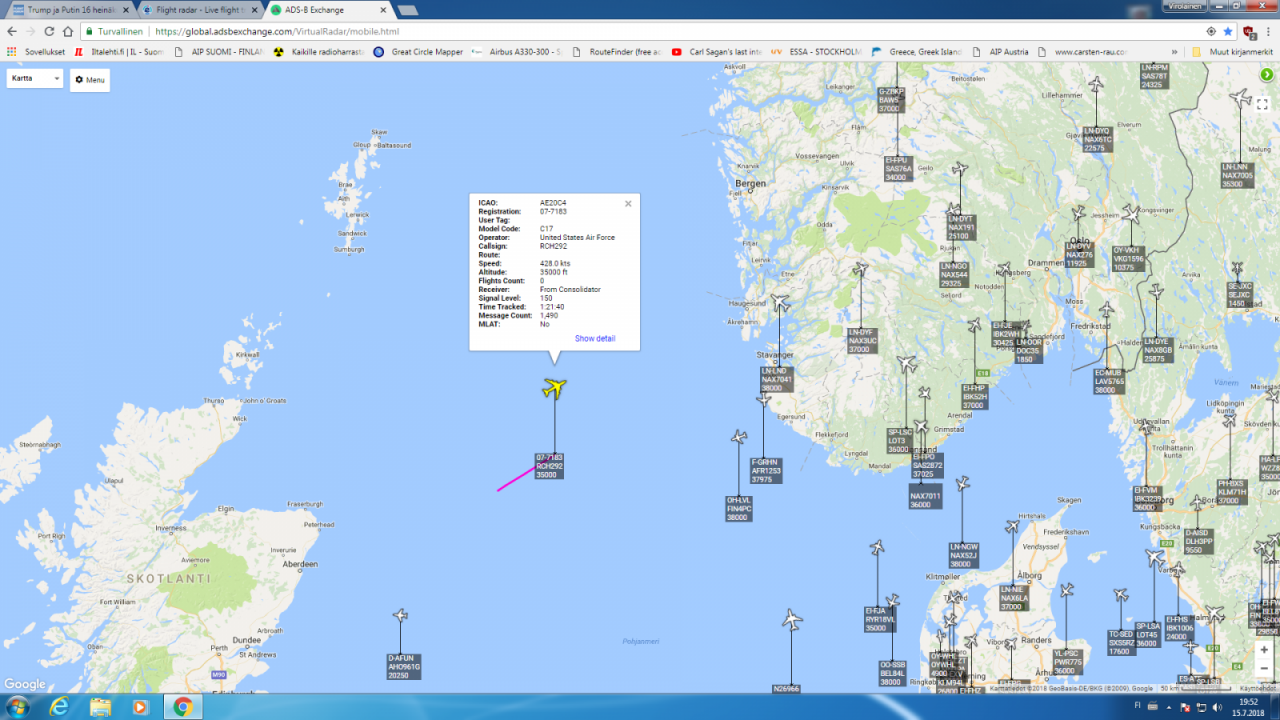The height and width of the screenshot is (720, 1280).
Task: Open a new browser tab
Action: 408,10
